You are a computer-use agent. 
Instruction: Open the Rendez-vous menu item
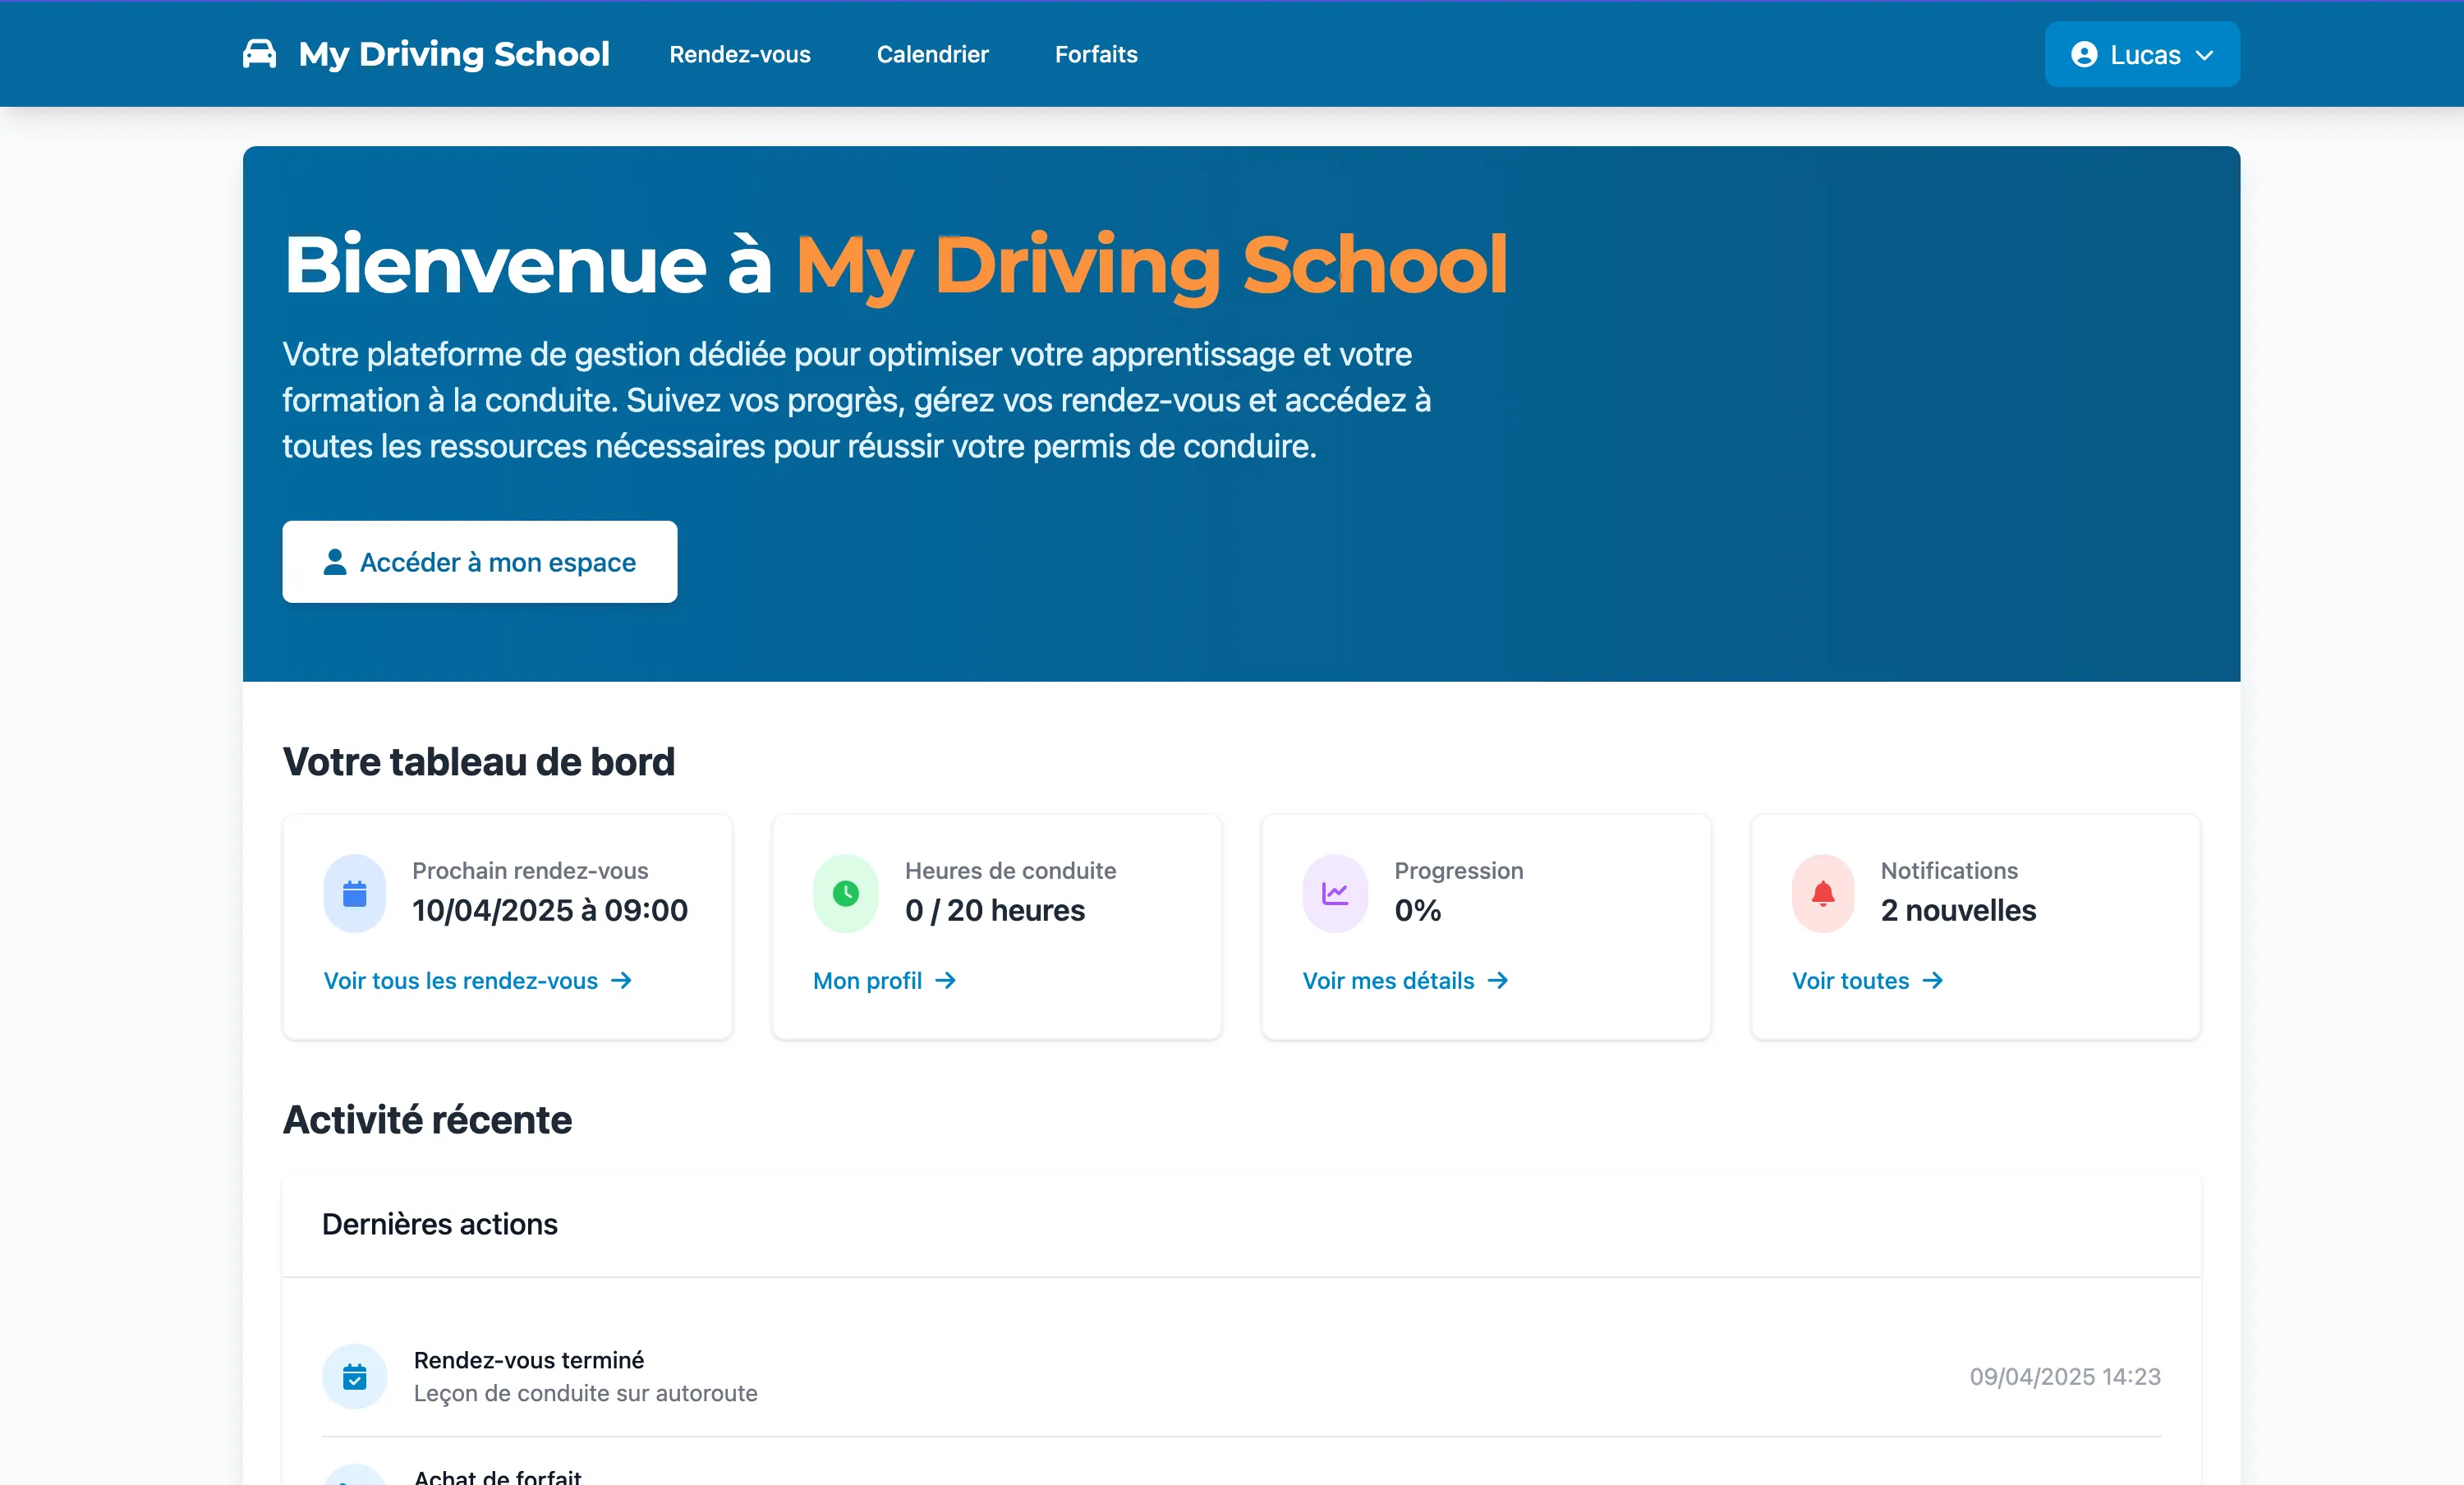pyautogui.click(x=739, y=54)
